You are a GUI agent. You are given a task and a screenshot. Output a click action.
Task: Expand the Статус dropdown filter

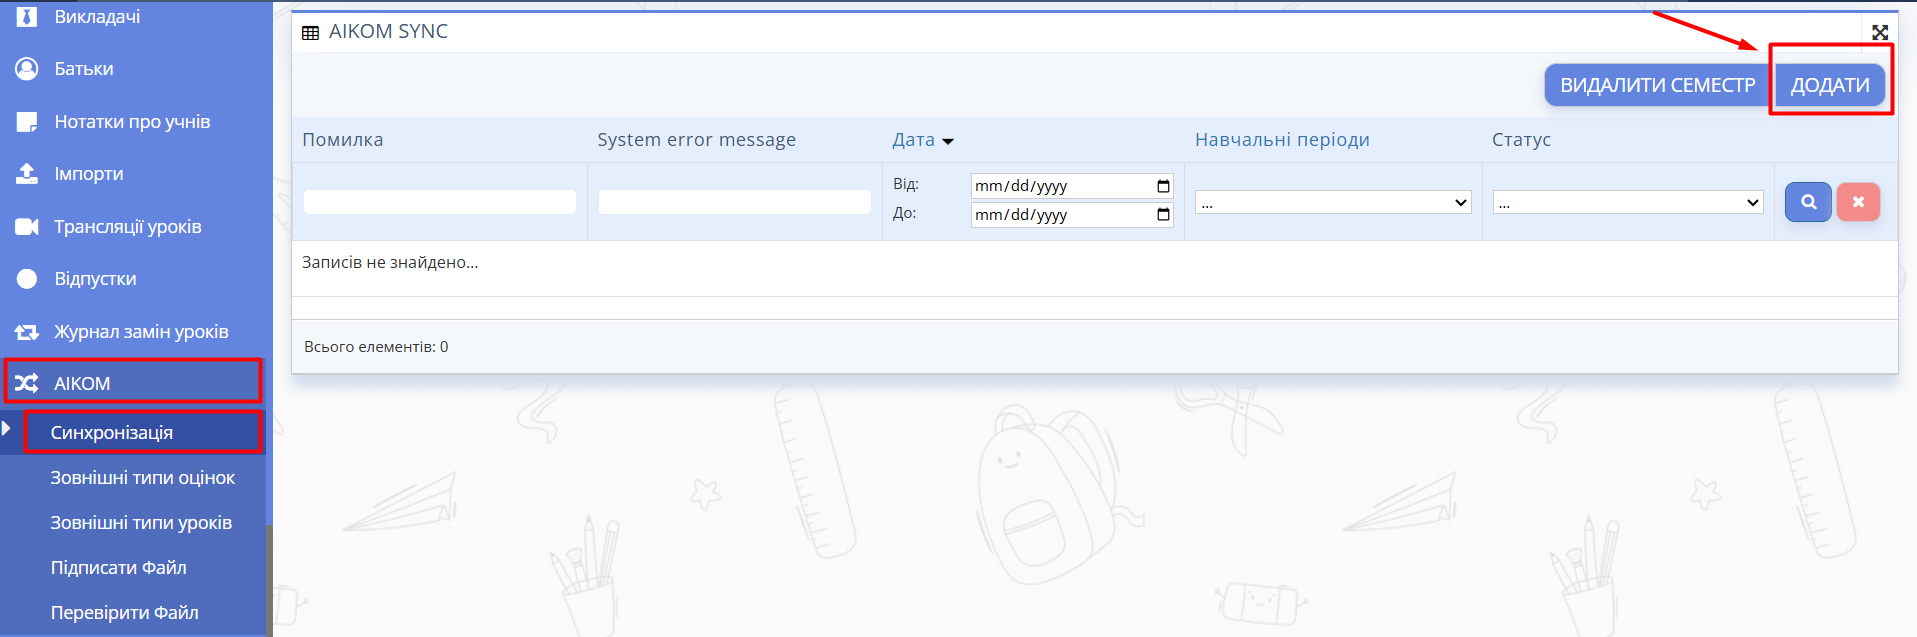pyautogui.click(x=1628, y=203)
